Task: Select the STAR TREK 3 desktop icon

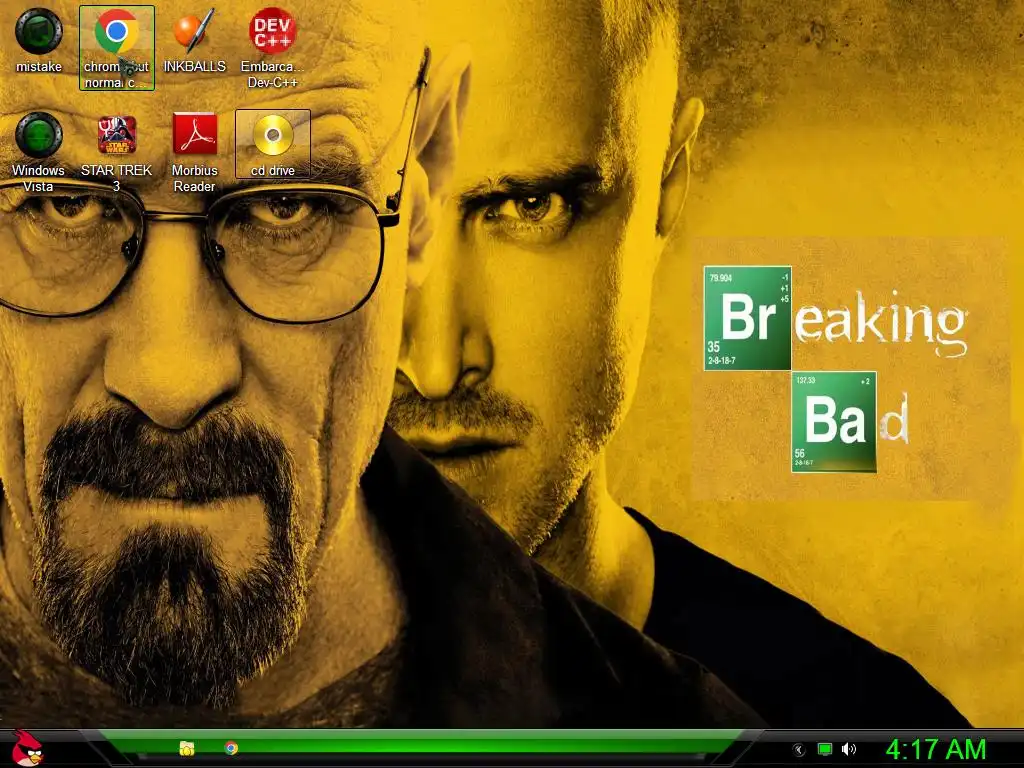Action: tap(116, 152)
